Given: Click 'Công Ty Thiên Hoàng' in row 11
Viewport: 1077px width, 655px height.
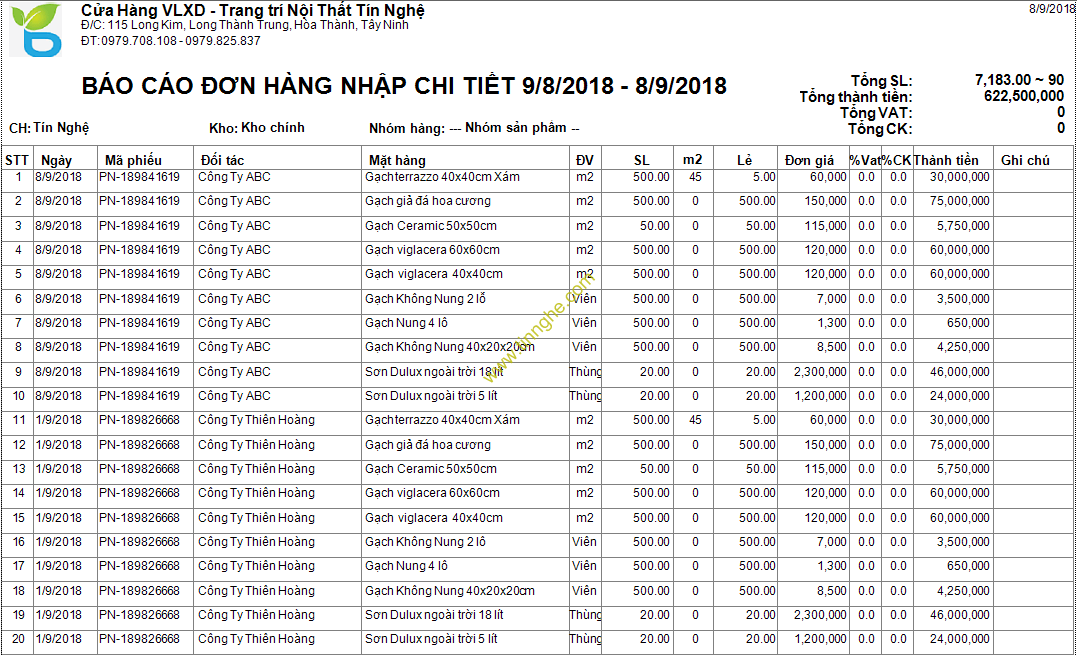Looking at the screenshot, I should 256,420.
